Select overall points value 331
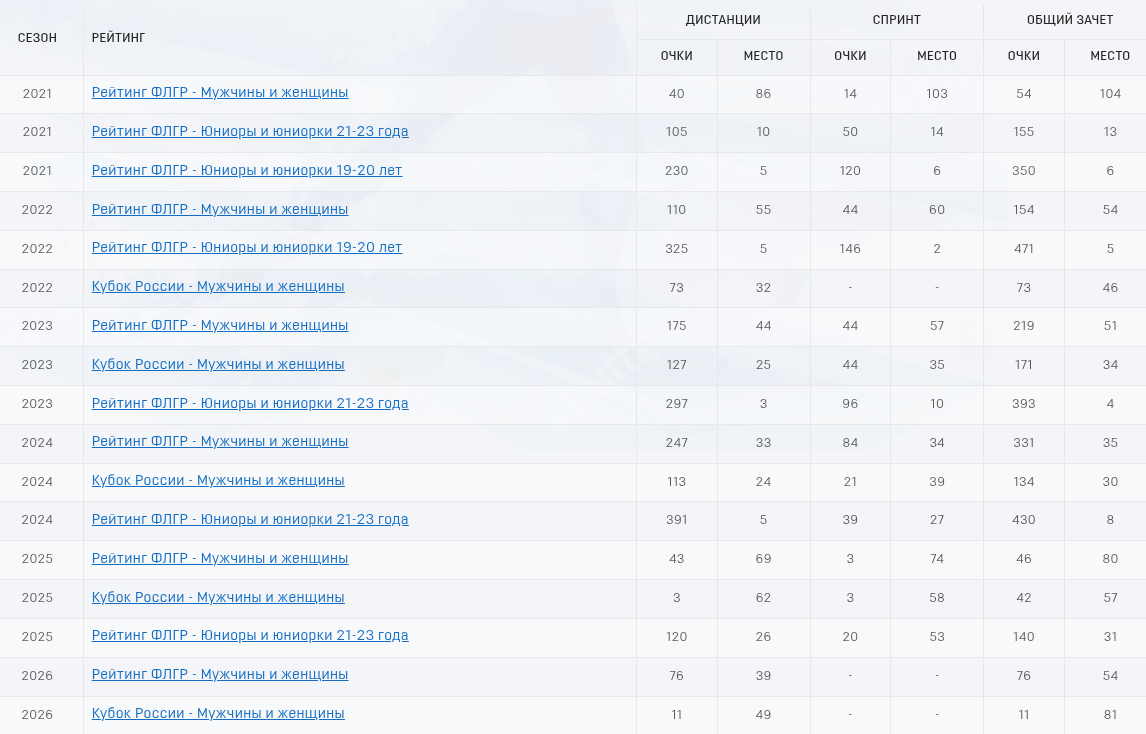 tap(1023, 442)
